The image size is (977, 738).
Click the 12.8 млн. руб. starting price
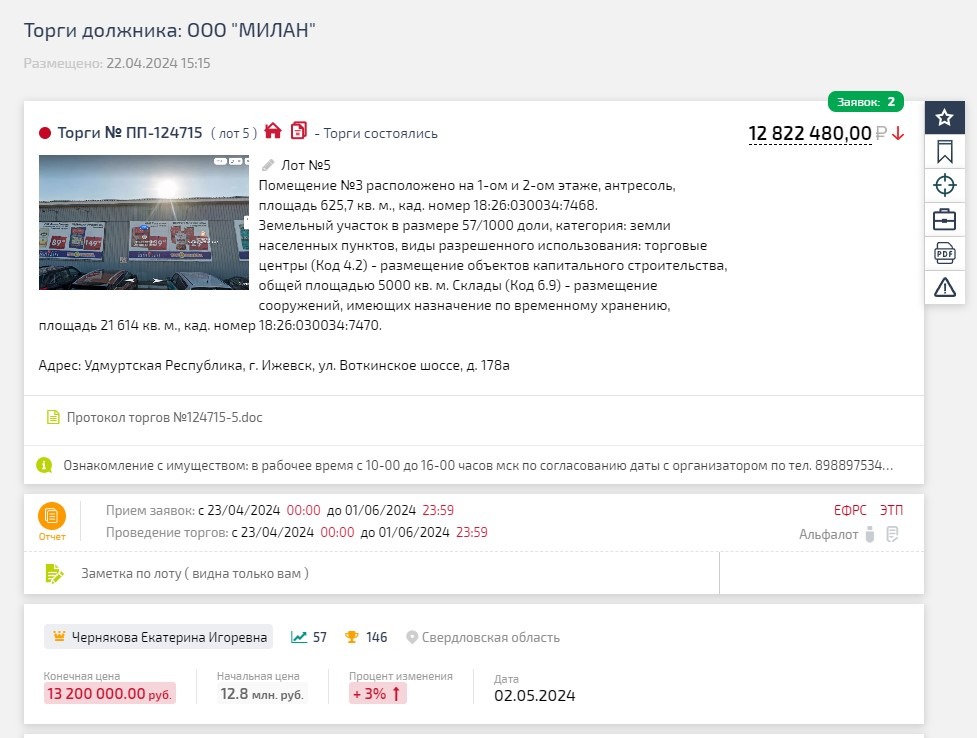point(262,694)
